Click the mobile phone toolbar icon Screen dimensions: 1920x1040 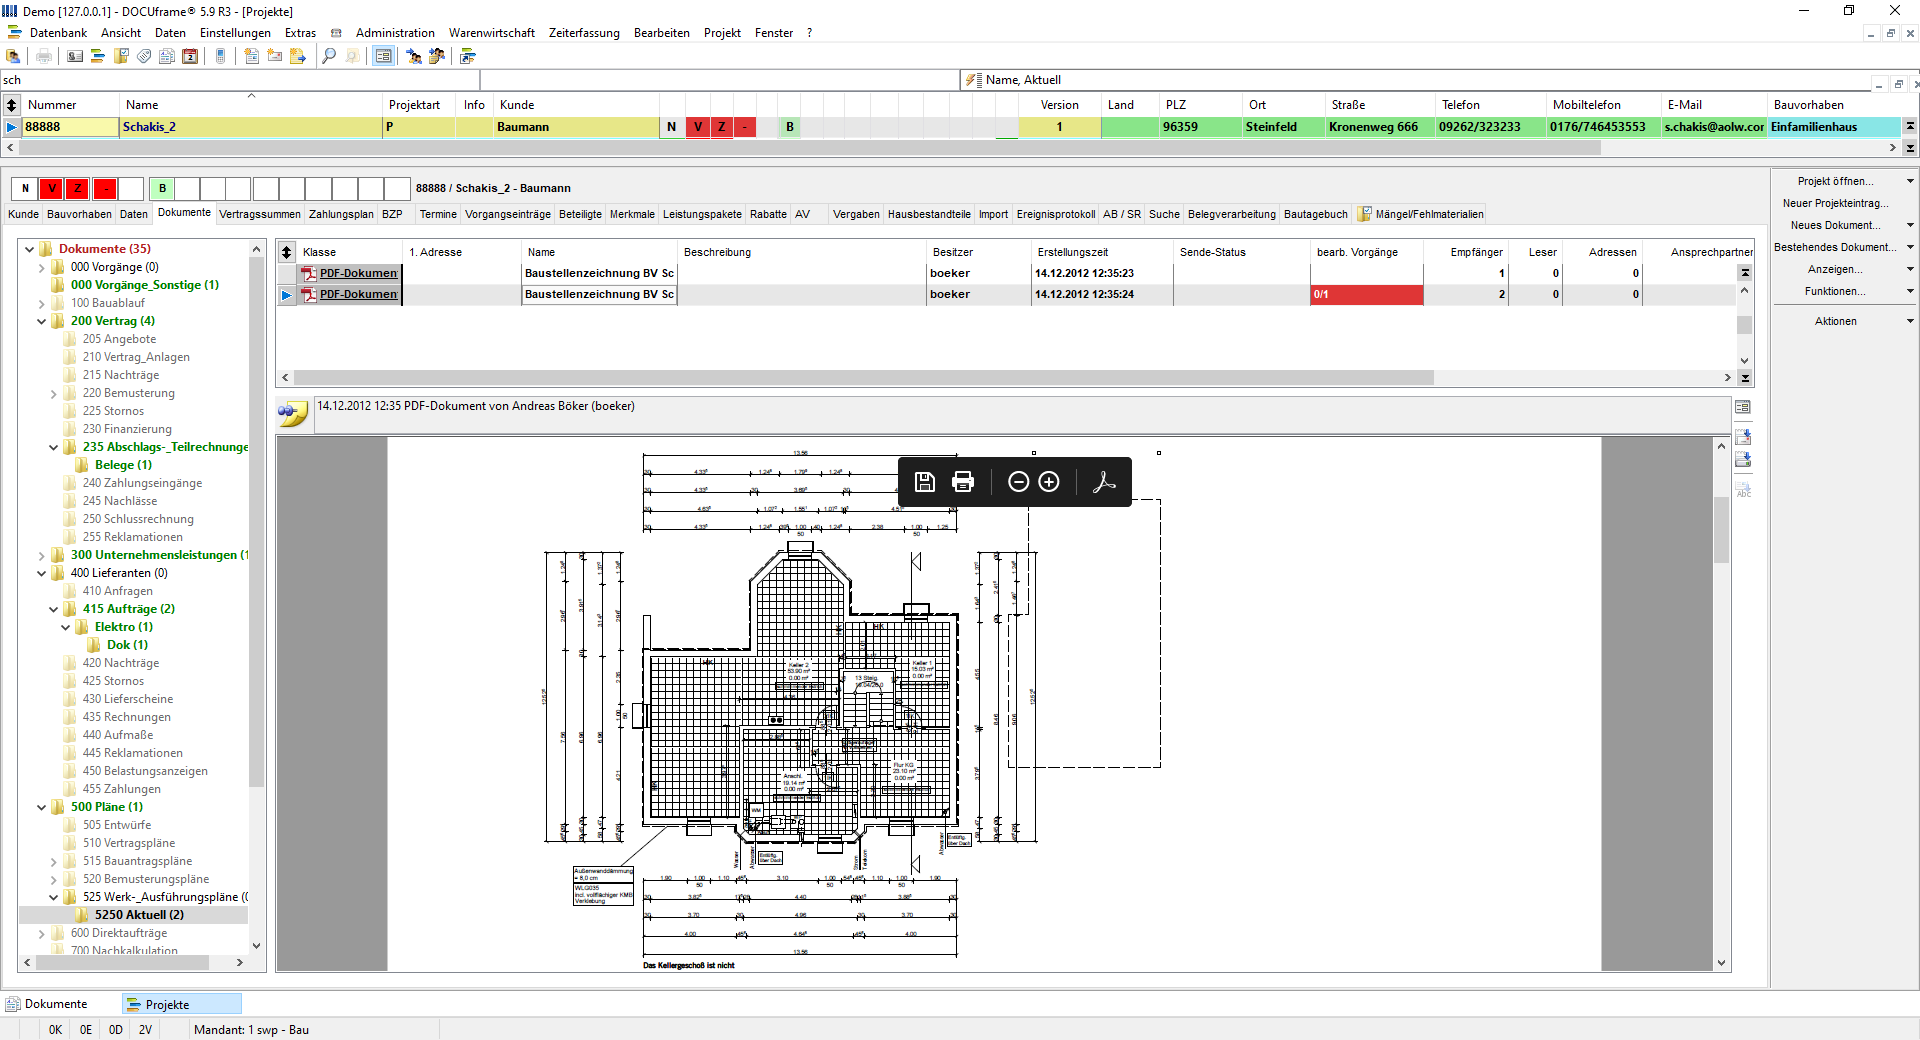click(x=220, y=56)
